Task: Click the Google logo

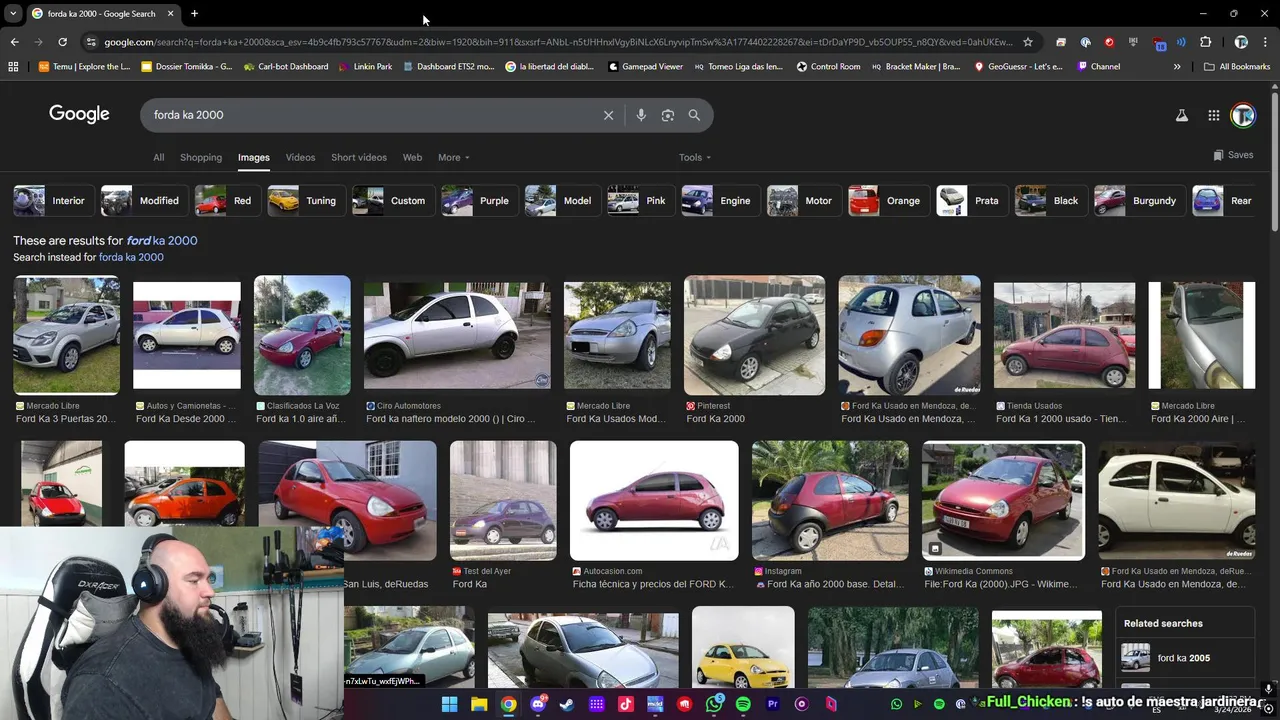Action: [79, 114]
